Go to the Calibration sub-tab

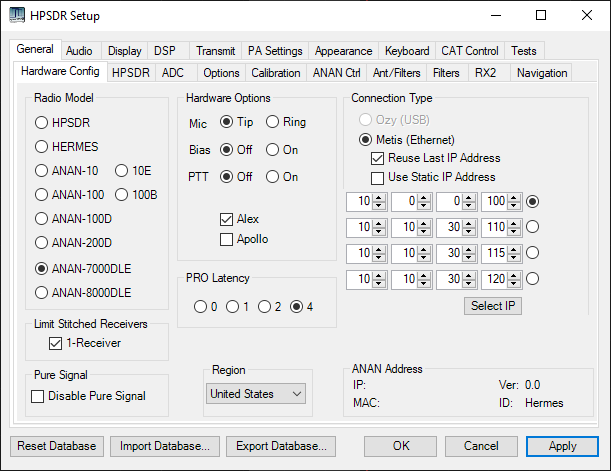click(275, 73)
